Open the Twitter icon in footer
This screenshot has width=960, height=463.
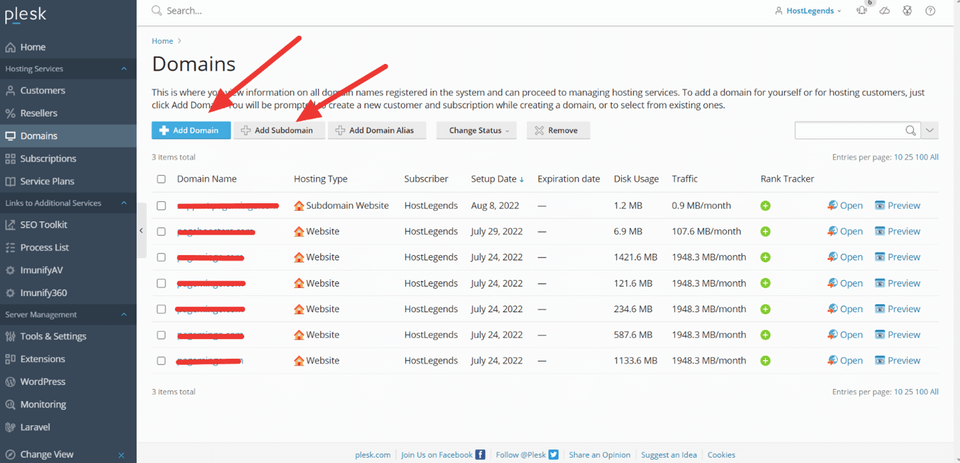point(553,455)
